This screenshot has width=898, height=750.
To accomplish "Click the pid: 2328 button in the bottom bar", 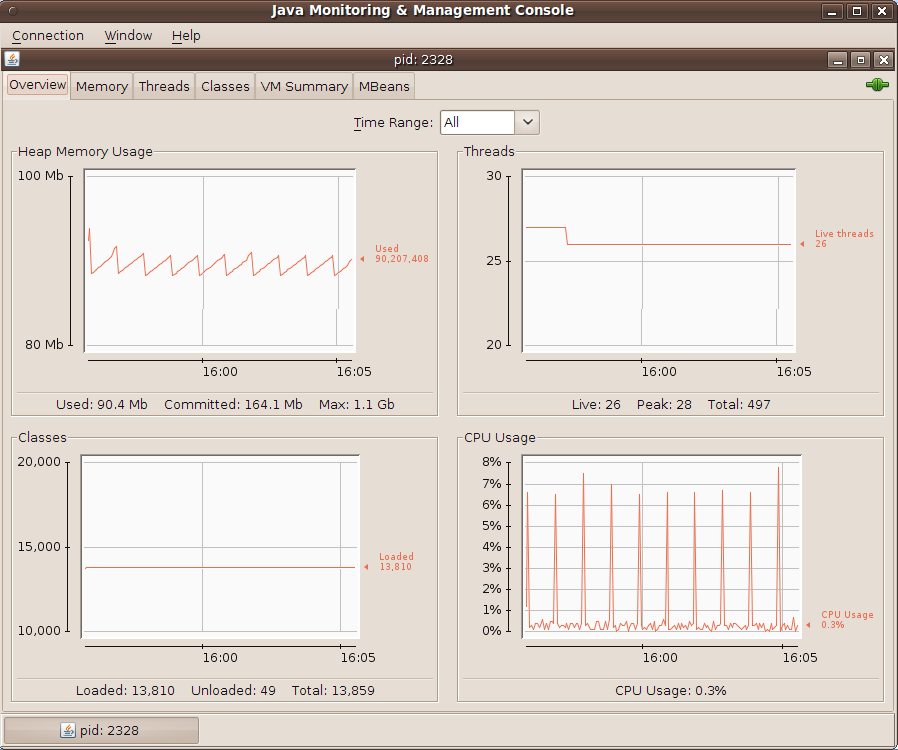I will (101, 731).
